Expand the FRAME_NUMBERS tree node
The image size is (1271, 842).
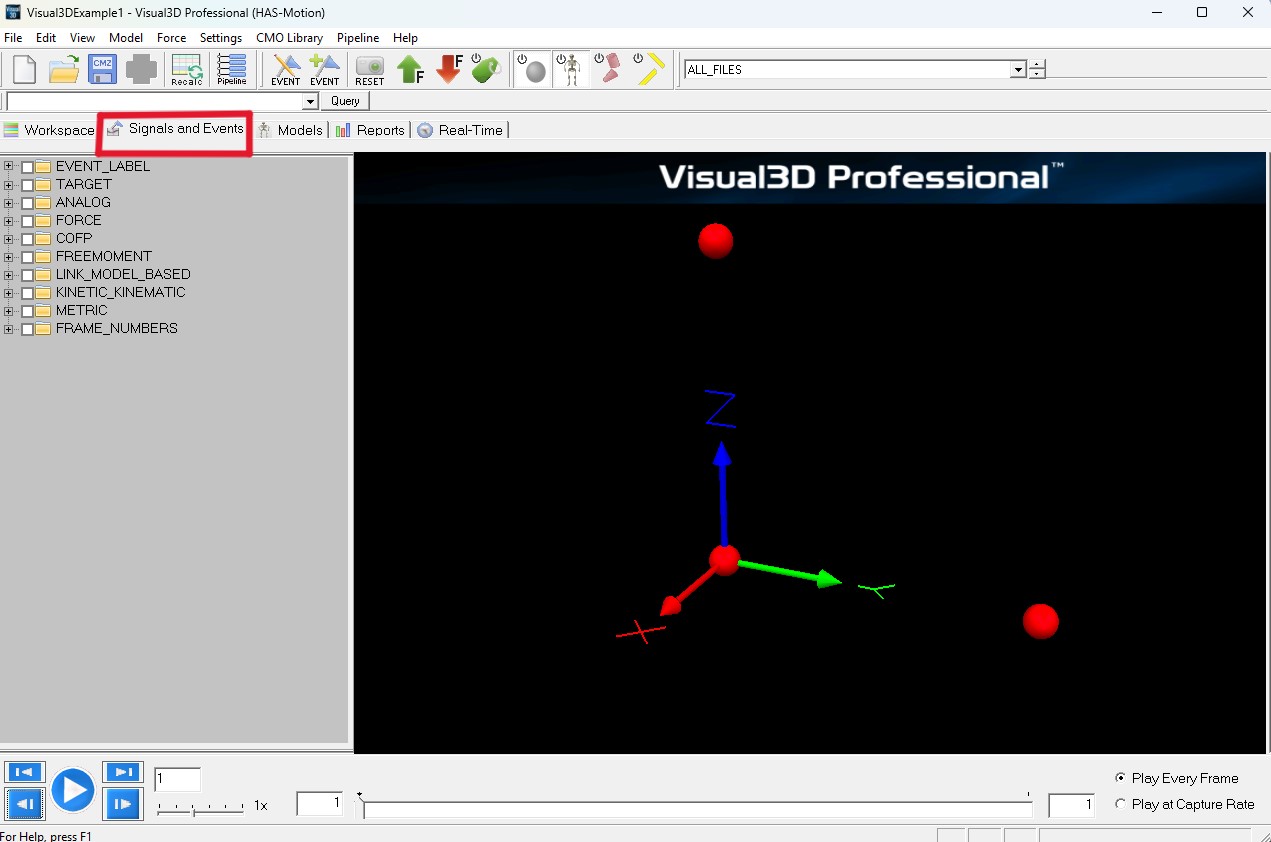9,329
